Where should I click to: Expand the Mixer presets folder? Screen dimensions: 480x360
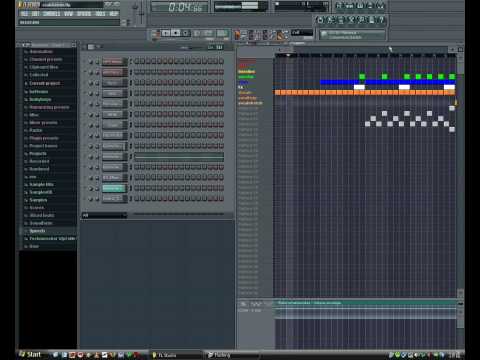coord(43,123)
